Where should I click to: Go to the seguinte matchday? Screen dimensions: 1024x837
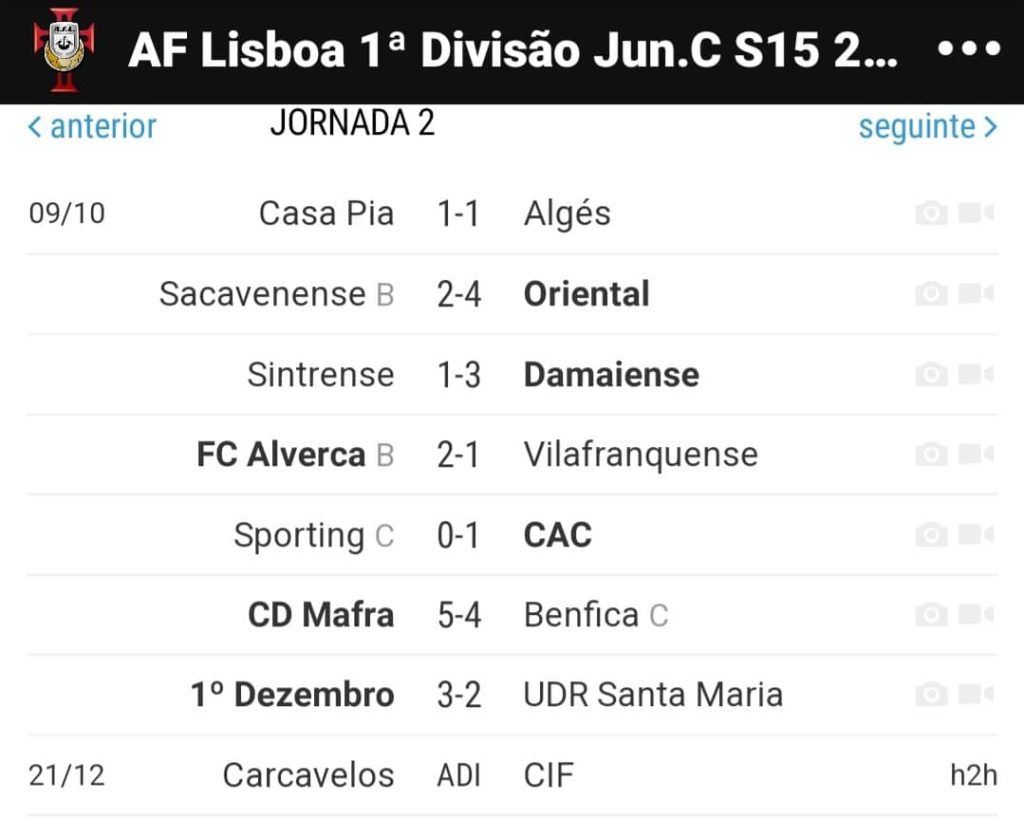coord(928,127)
